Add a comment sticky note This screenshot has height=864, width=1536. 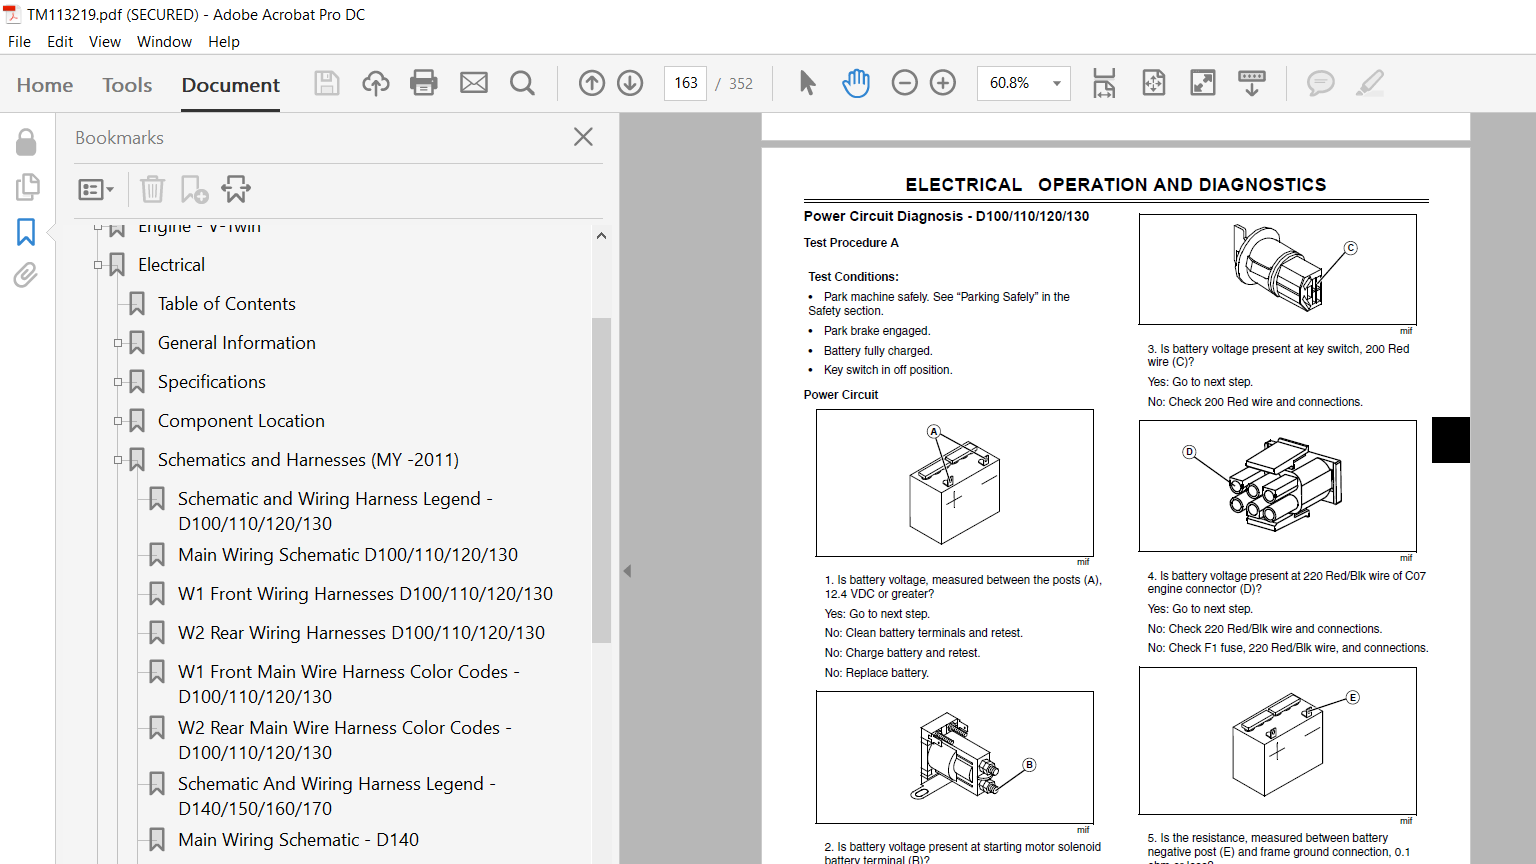point(1321,83)
